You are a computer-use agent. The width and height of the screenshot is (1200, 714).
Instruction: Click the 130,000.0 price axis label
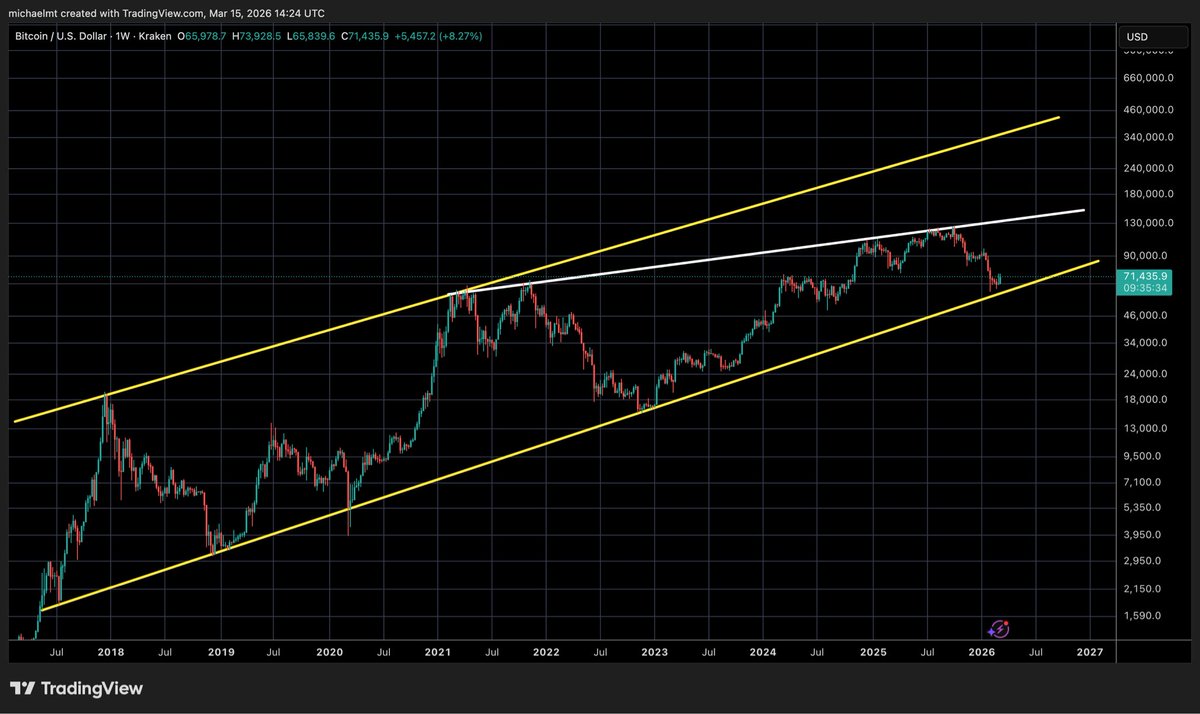pyautogui.click(x=1148, y=223)
